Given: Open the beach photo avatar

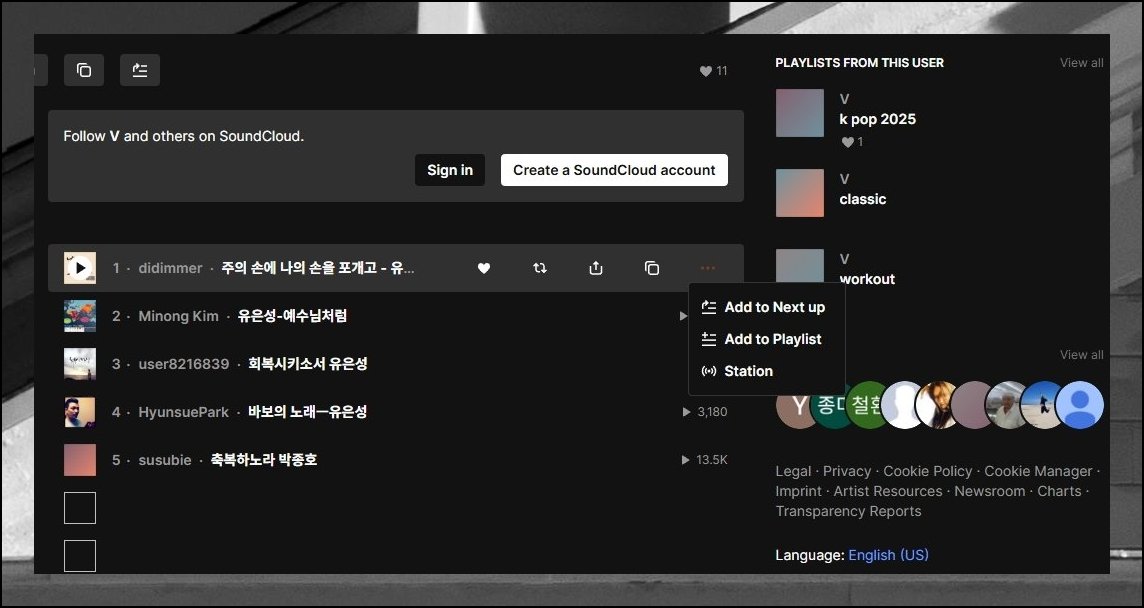Looking at the screenshot, I should (1042, 405).
